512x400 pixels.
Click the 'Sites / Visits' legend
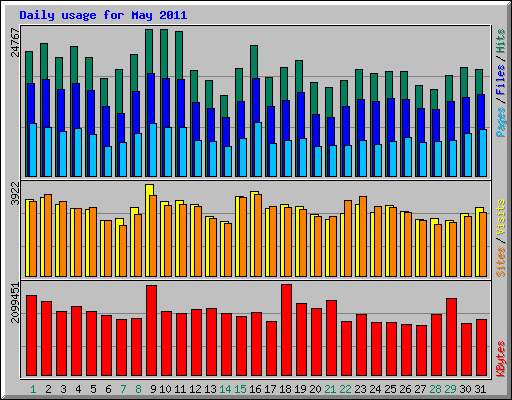500,238
